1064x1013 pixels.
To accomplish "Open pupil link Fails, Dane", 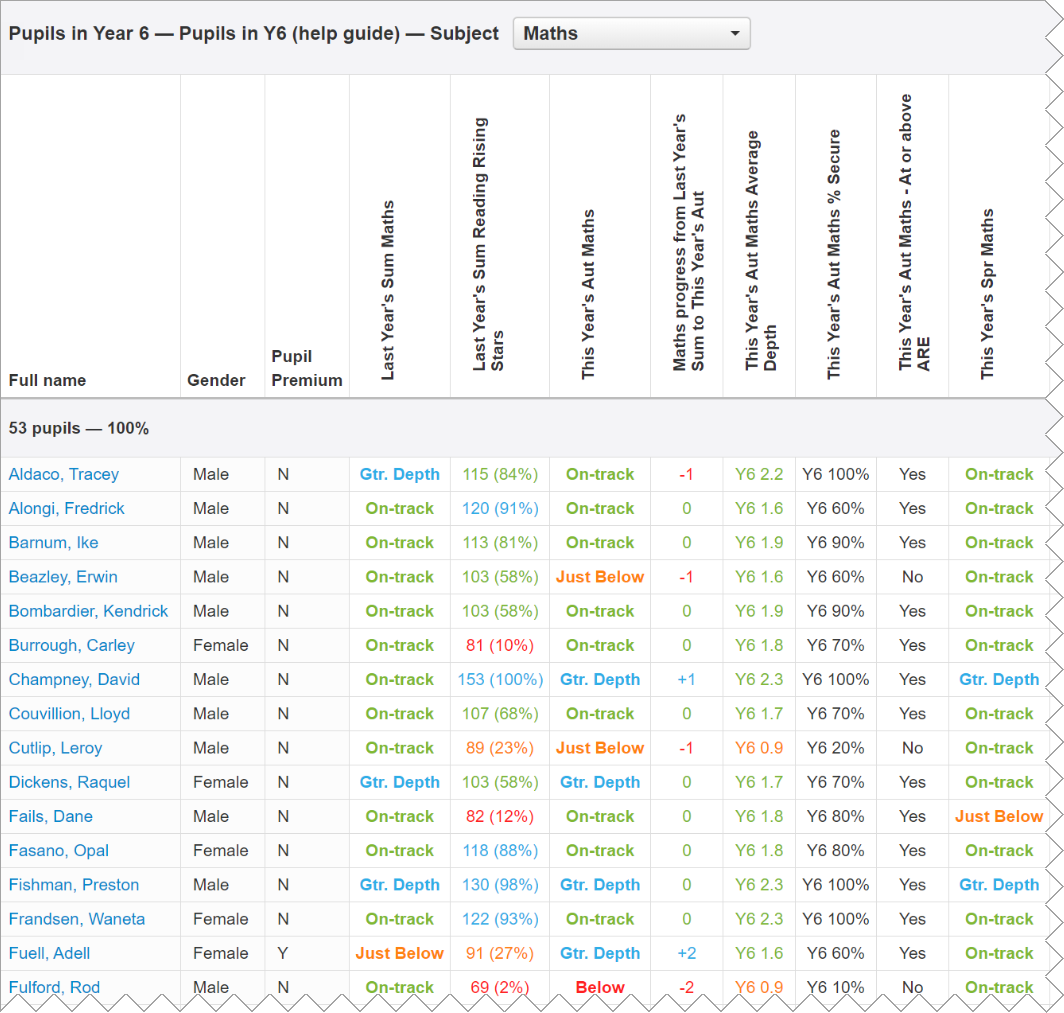I will 51,816.
